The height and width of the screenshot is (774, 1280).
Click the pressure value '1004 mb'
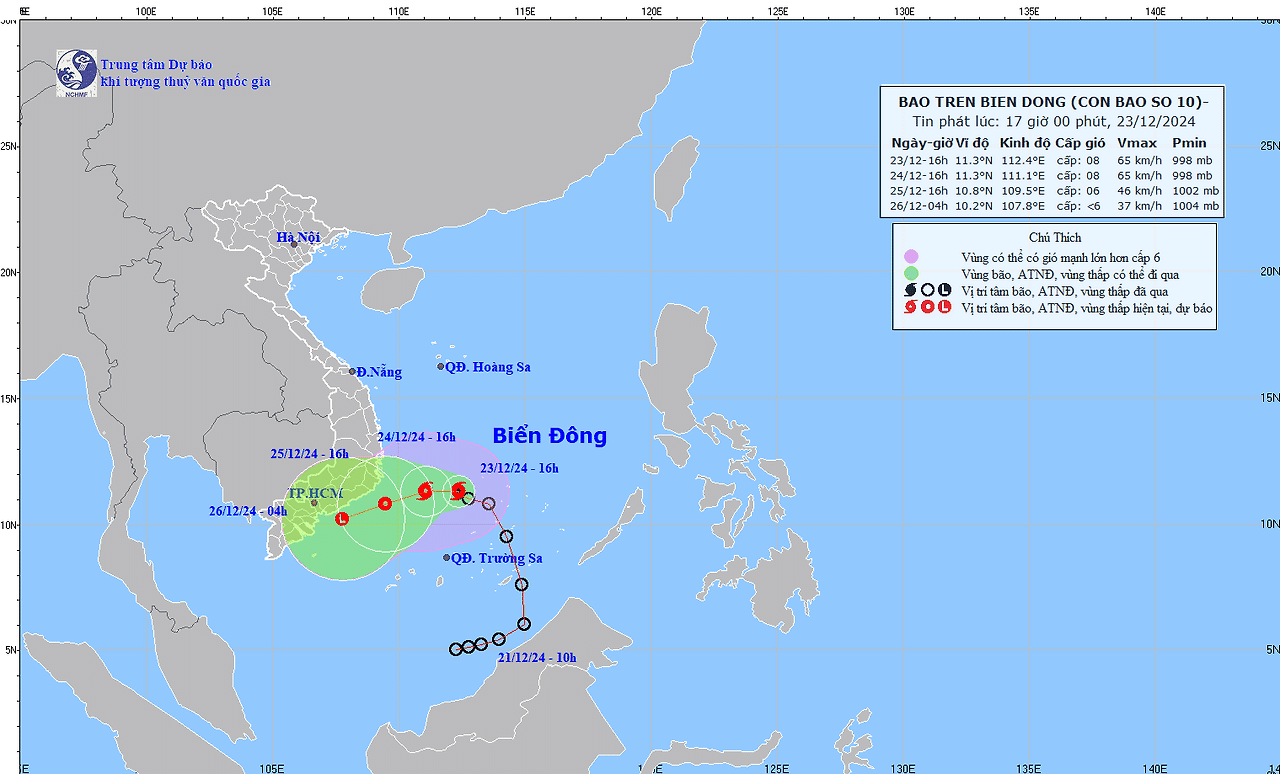pos(1196,206)
